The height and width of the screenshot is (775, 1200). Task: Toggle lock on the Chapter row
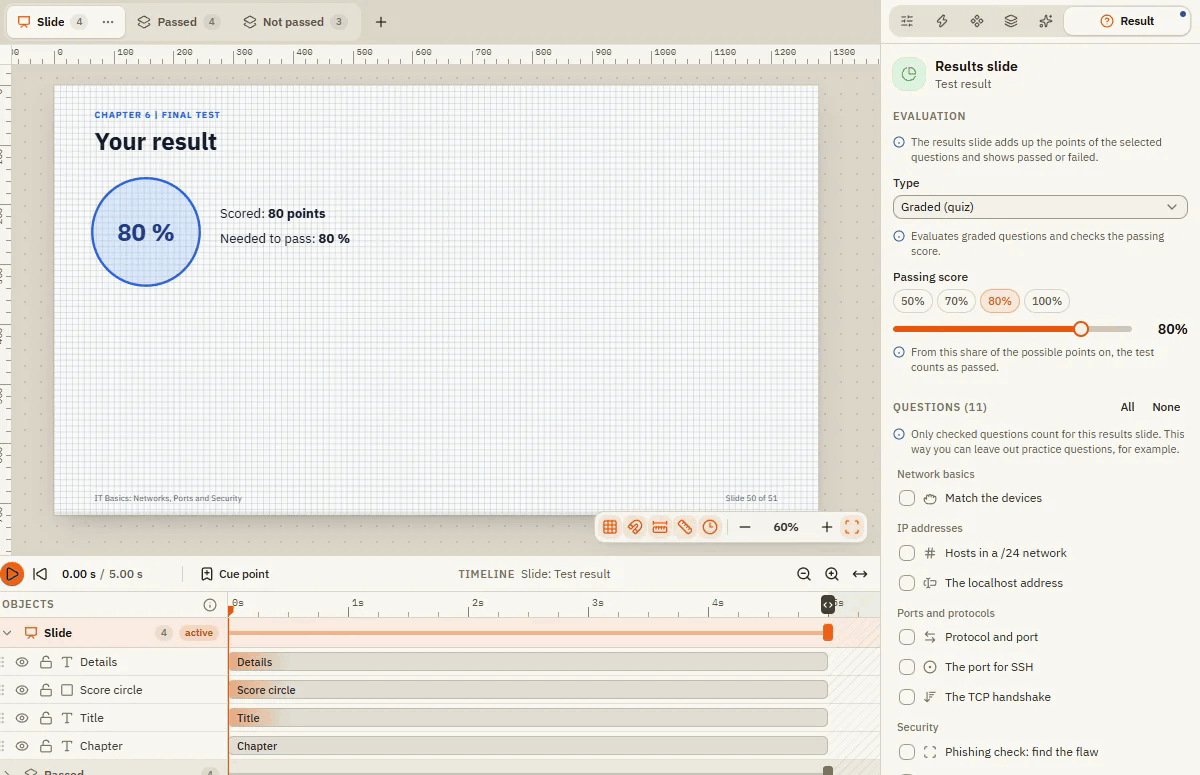click(46, 746)
